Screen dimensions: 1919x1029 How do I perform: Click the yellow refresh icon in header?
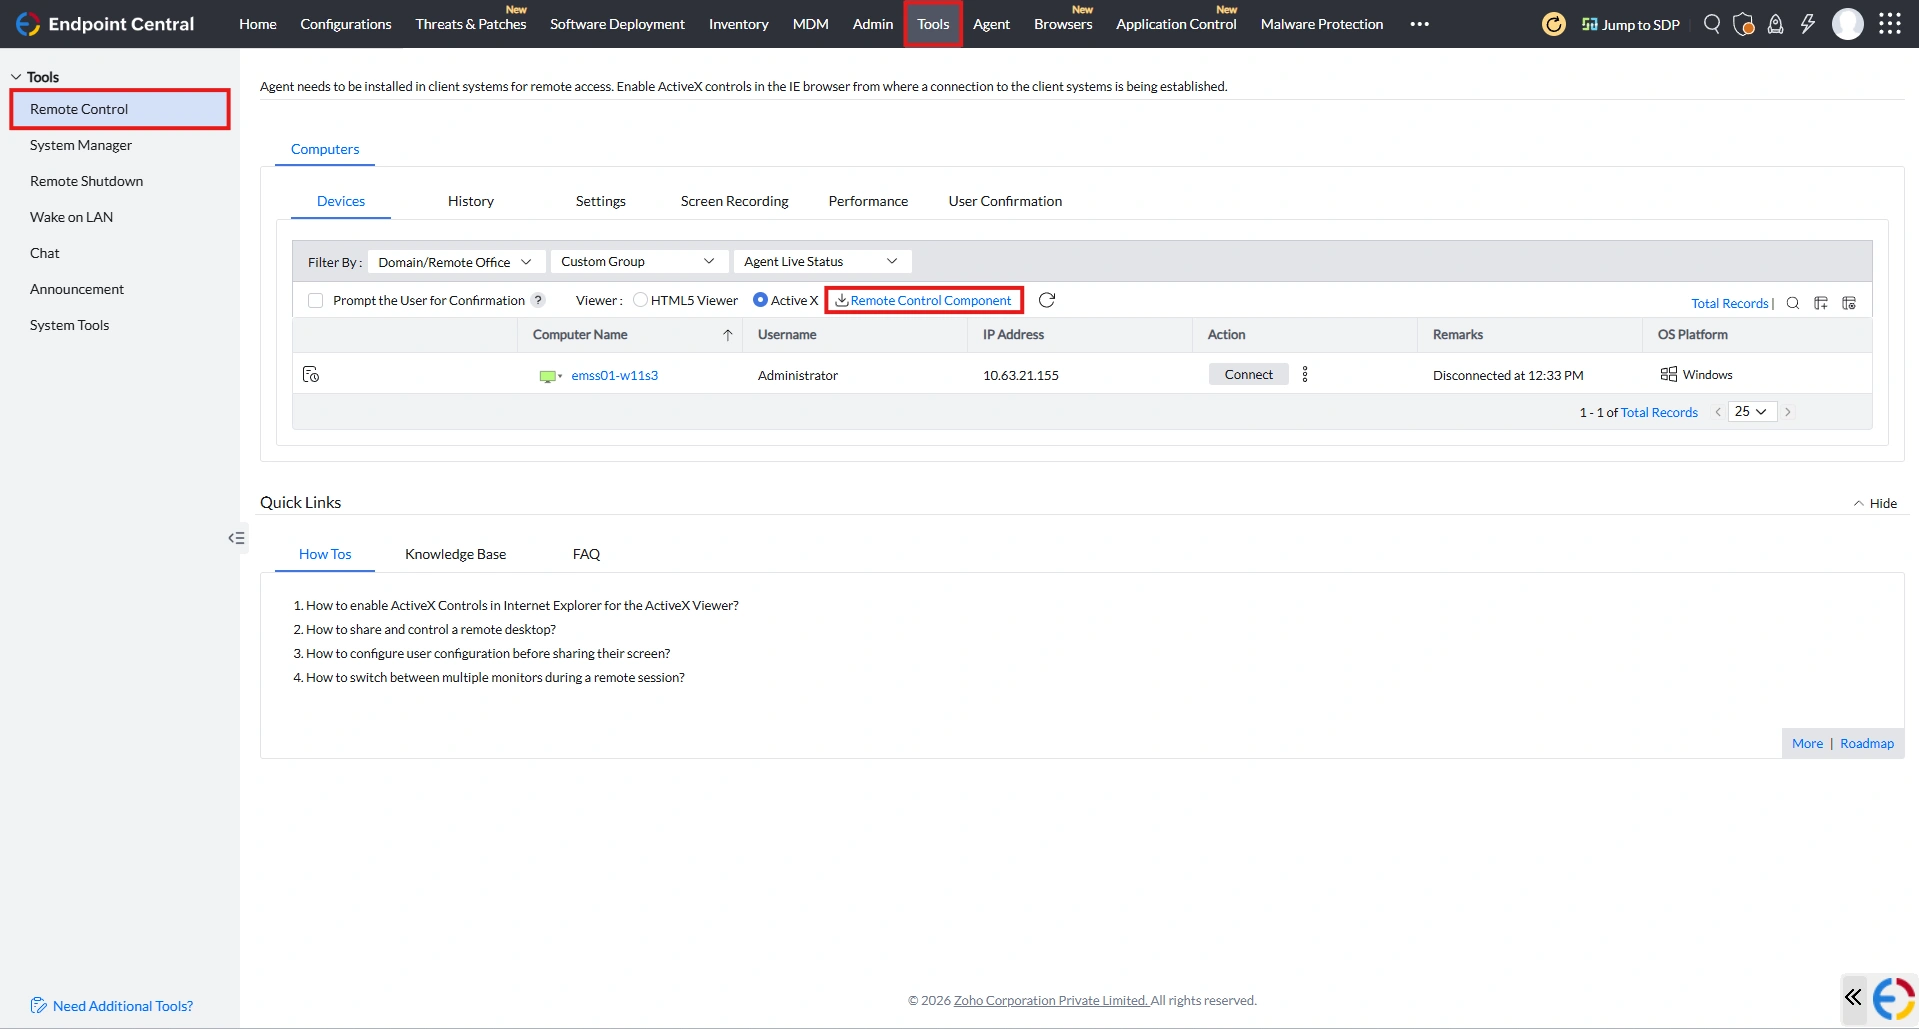(x=1553, y=24)
